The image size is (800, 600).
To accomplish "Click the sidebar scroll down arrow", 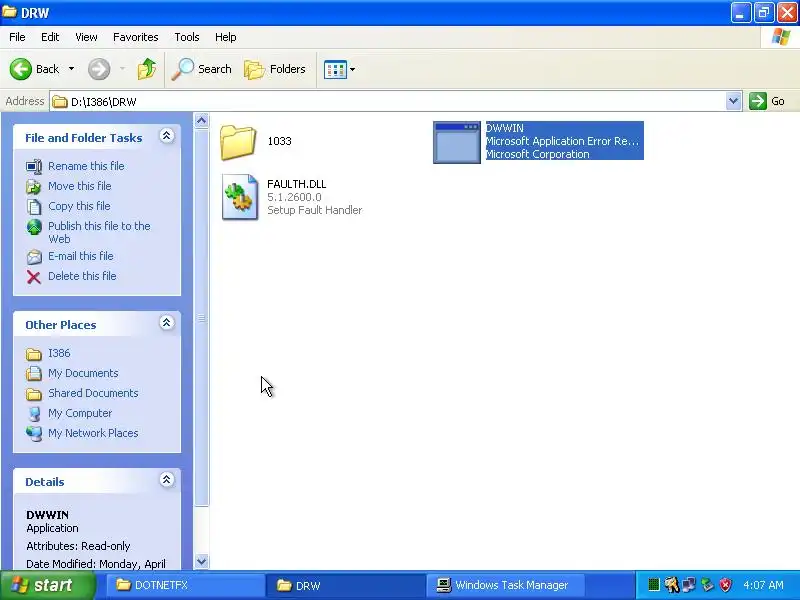I will [202, 561].
